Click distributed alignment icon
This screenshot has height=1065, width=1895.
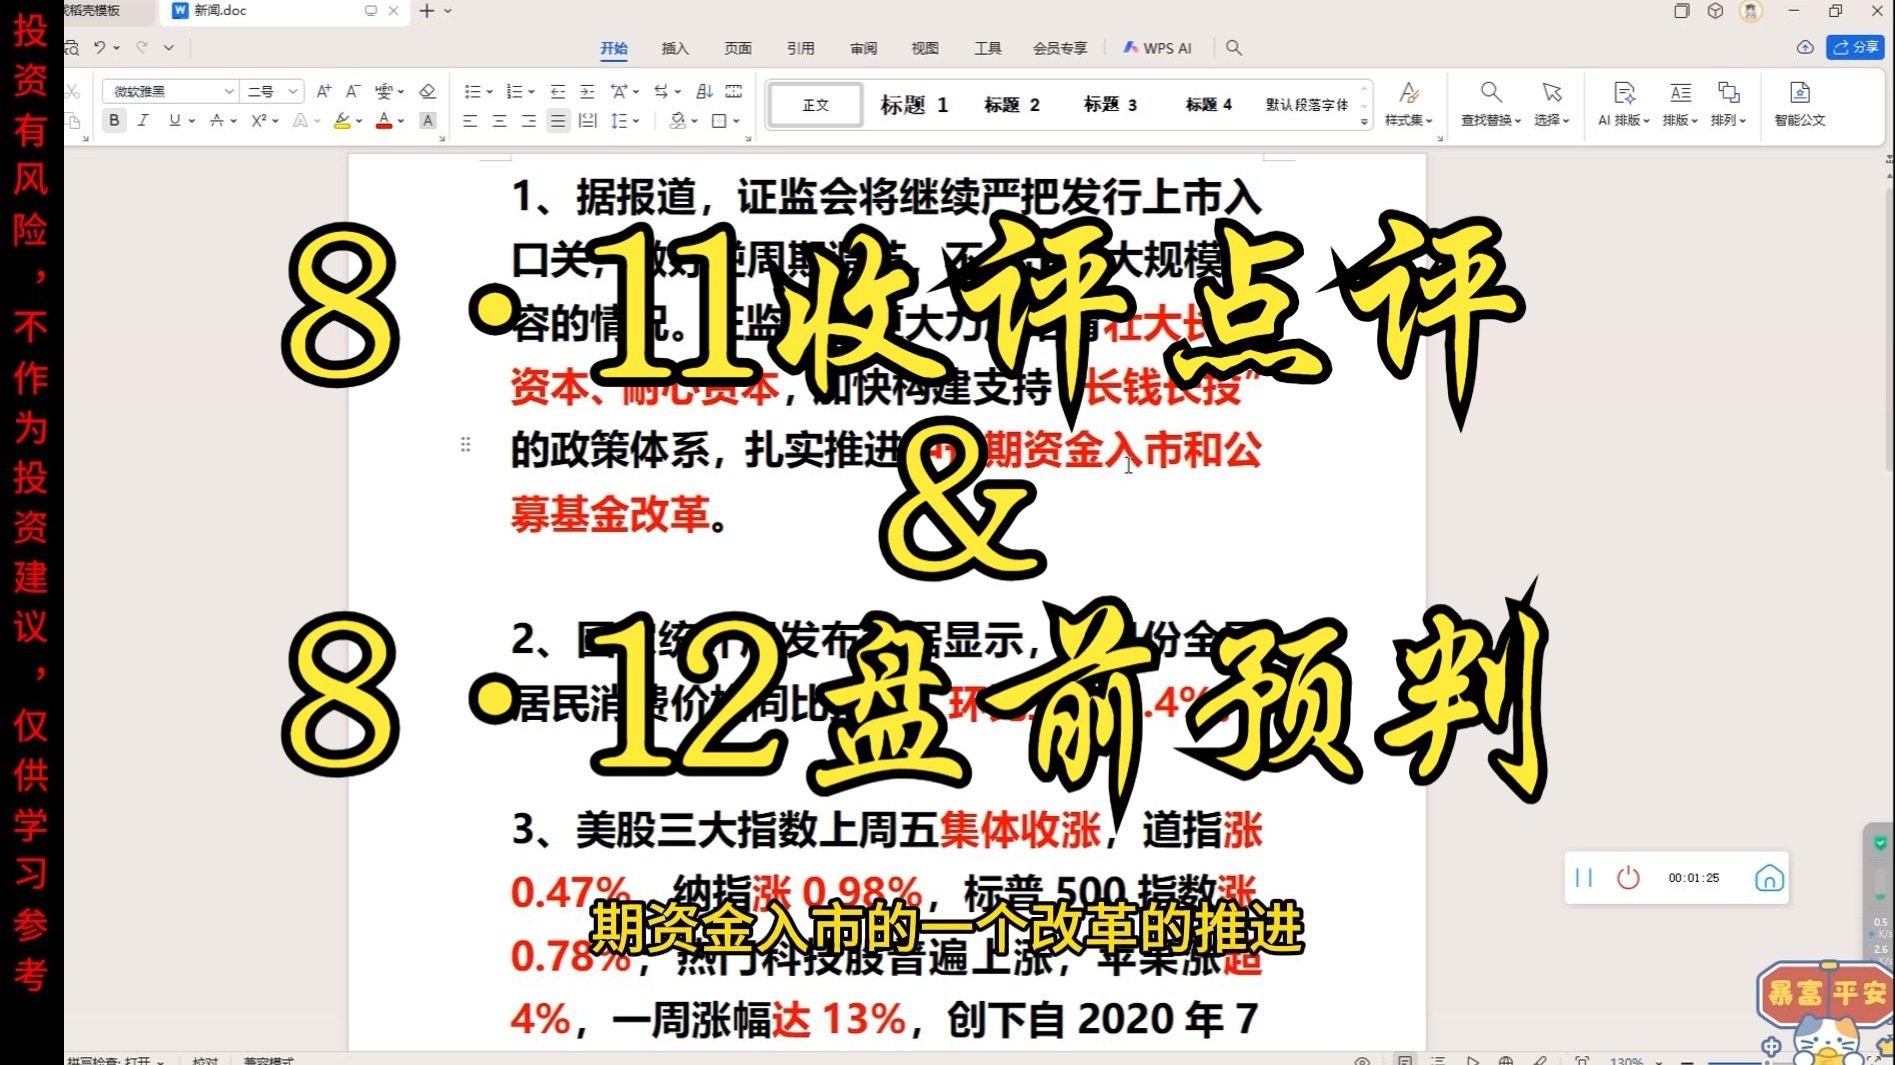pyautogui.click(x=588, y=120)
